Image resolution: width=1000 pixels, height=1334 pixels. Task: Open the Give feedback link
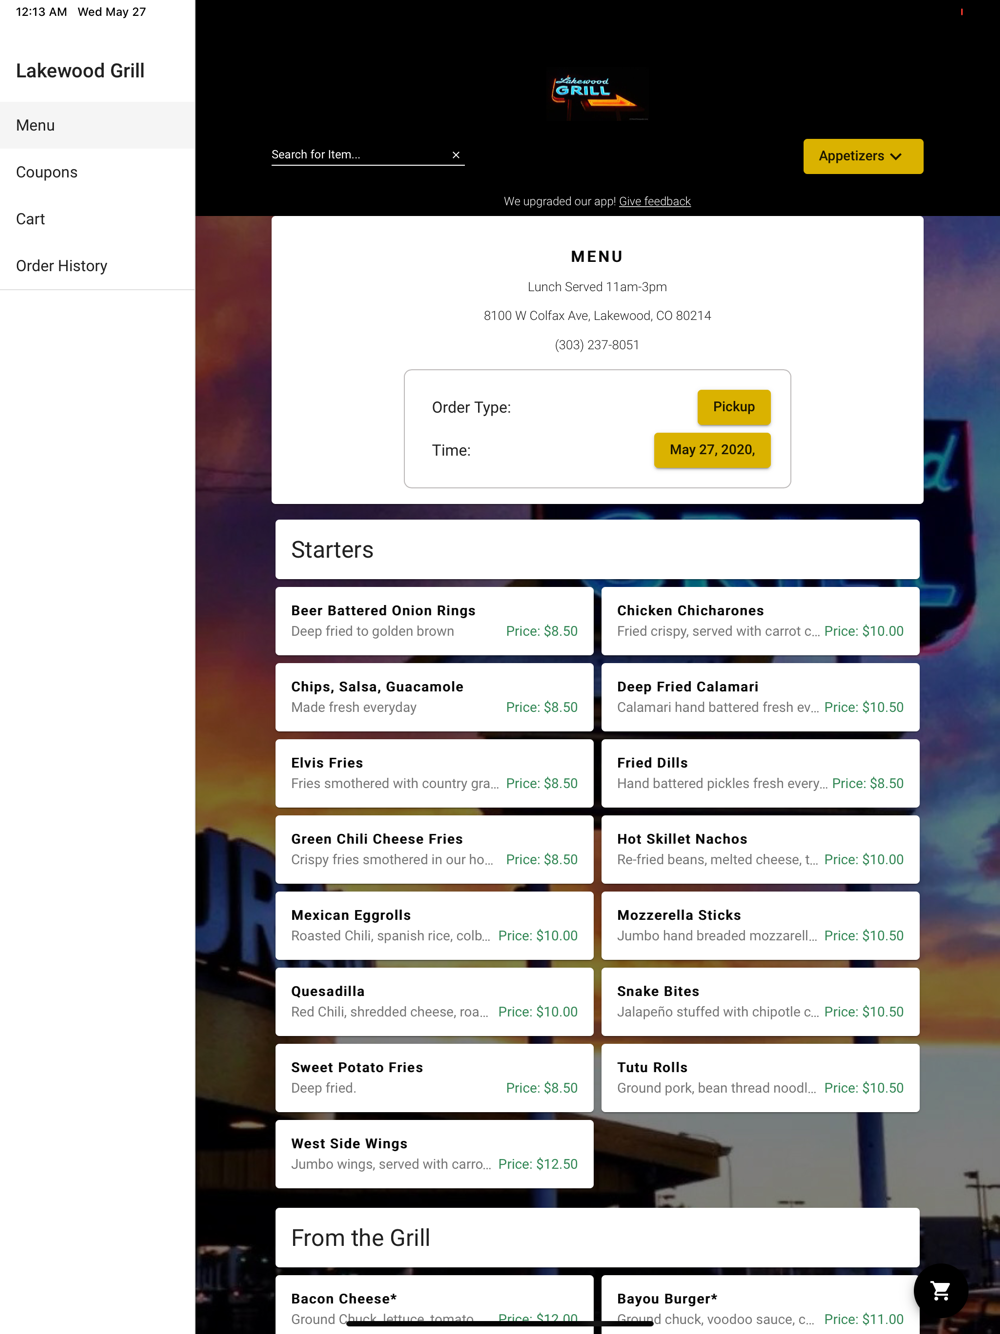[x=655, y=201]
